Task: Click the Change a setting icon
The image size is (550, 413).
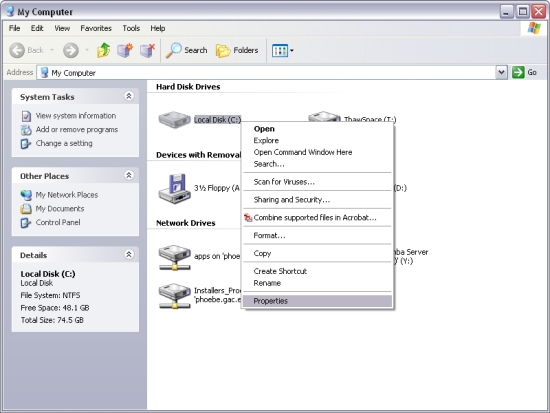Action: (x=26, y=144)
